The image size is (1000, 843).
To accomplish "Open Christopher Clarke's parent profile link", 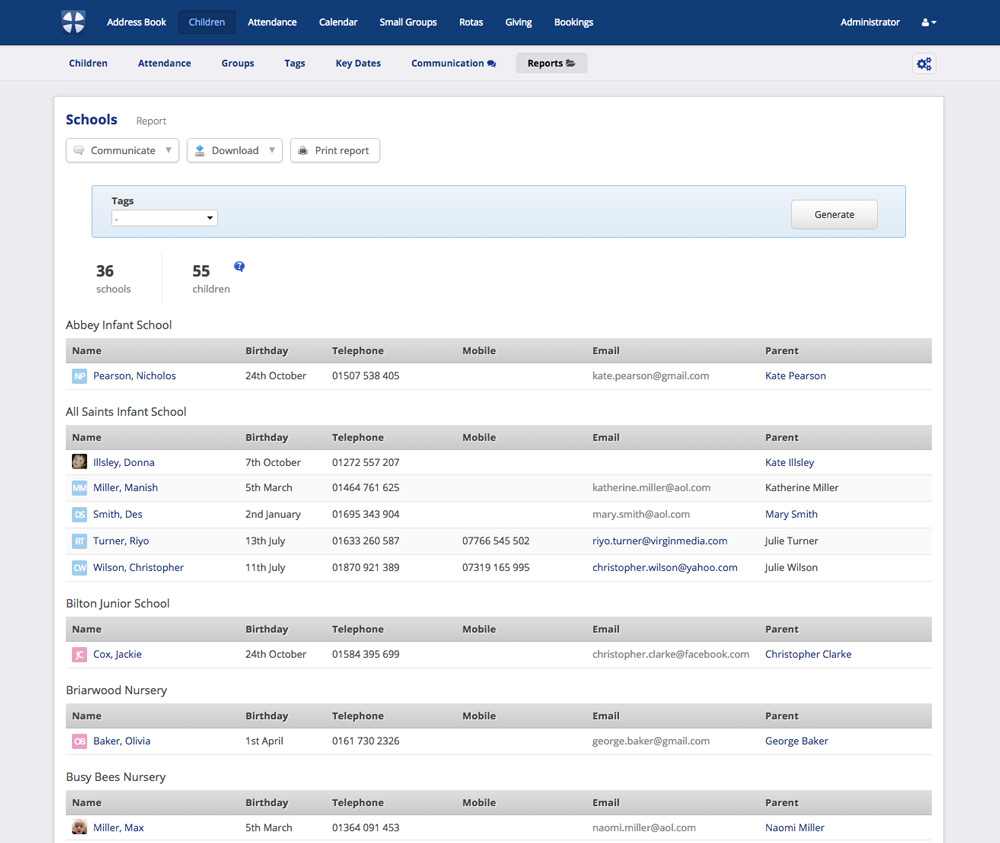I will [x=808, y=653].
